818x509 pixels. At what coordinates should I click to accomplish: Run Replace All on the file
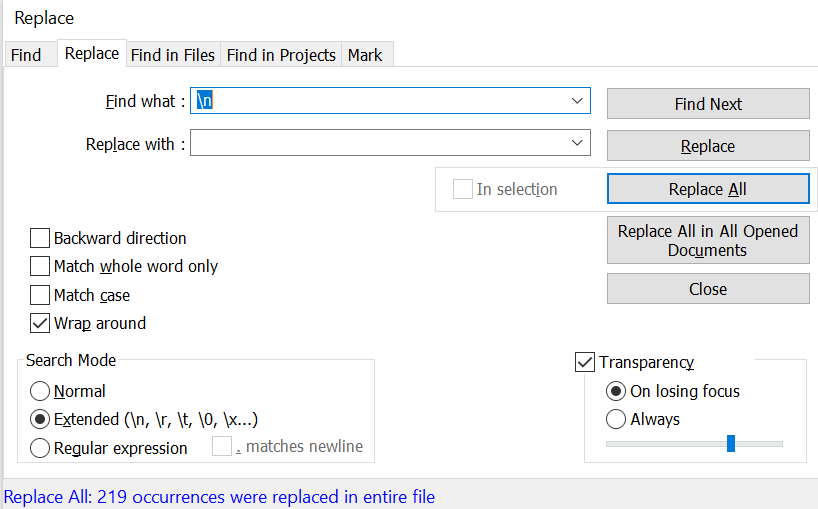click(708, 189)
